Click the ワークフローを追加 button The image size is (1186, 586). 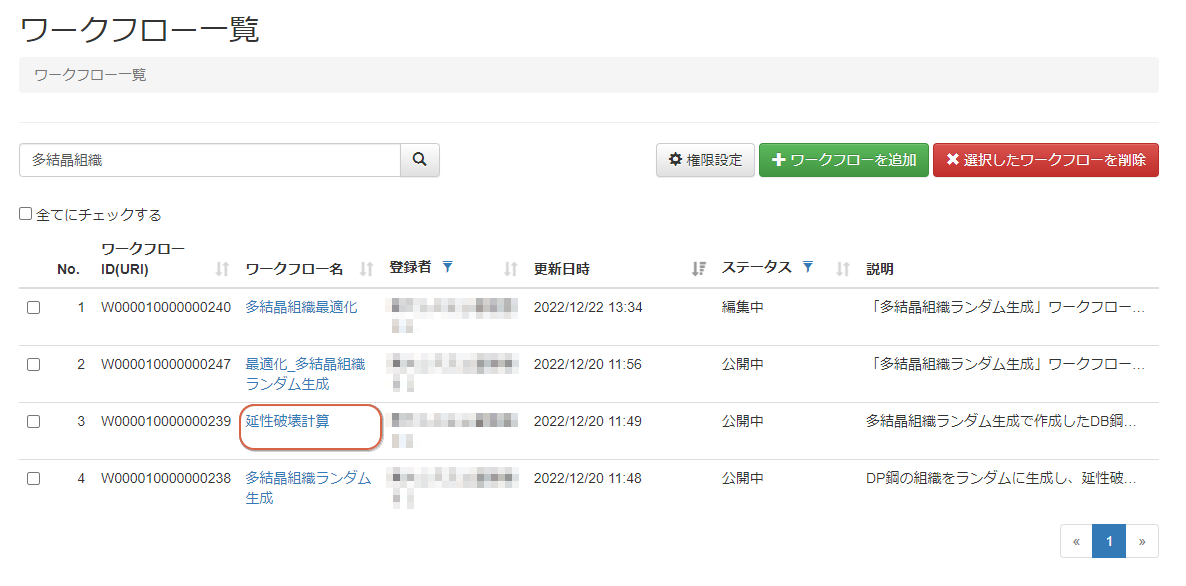click(x=843, y=160)
